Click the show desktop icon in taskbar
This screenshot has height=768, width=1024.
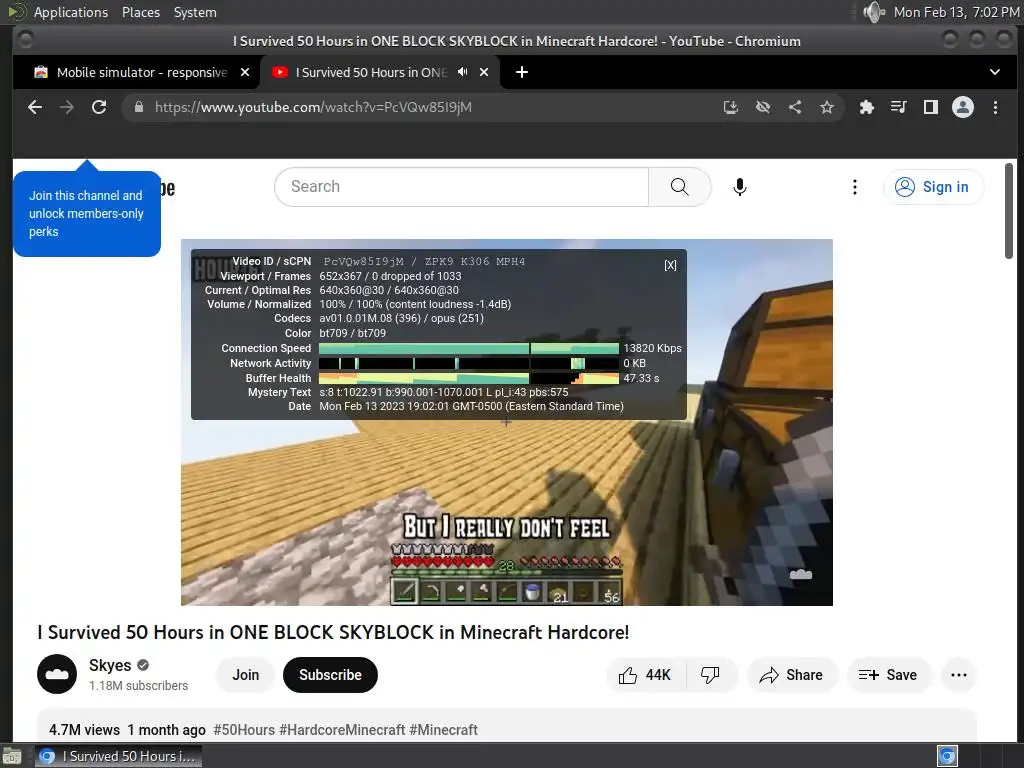[x=12, y=756]
